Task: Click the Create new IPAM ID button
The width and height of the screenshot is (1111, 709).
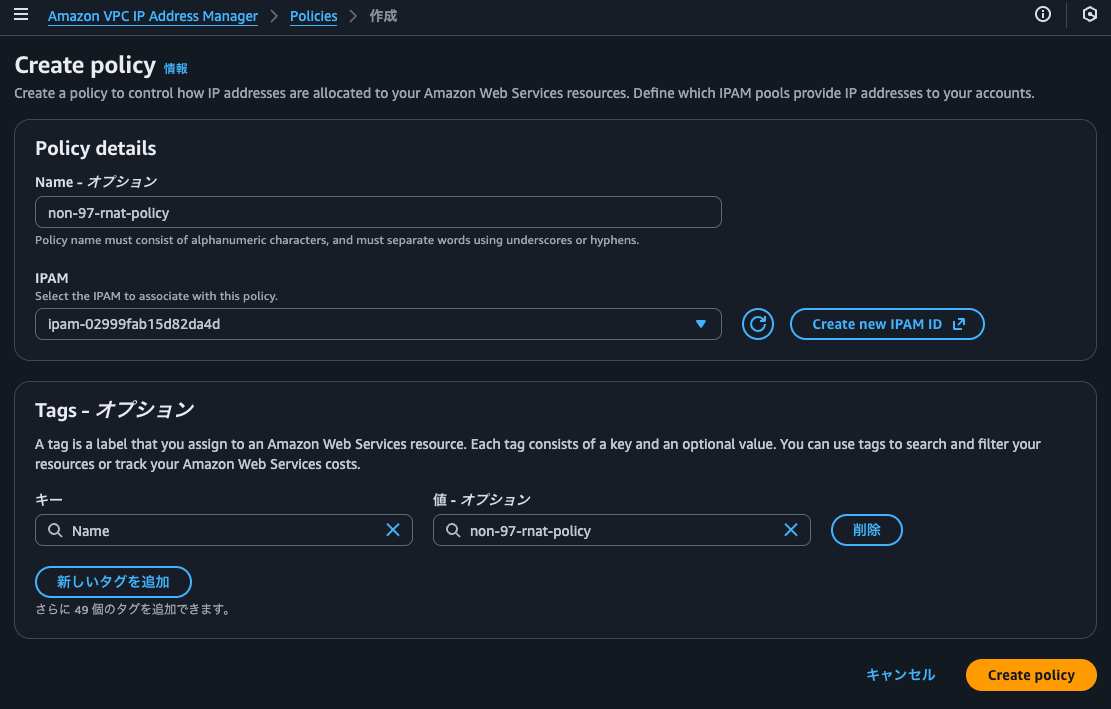Action: 887,324
